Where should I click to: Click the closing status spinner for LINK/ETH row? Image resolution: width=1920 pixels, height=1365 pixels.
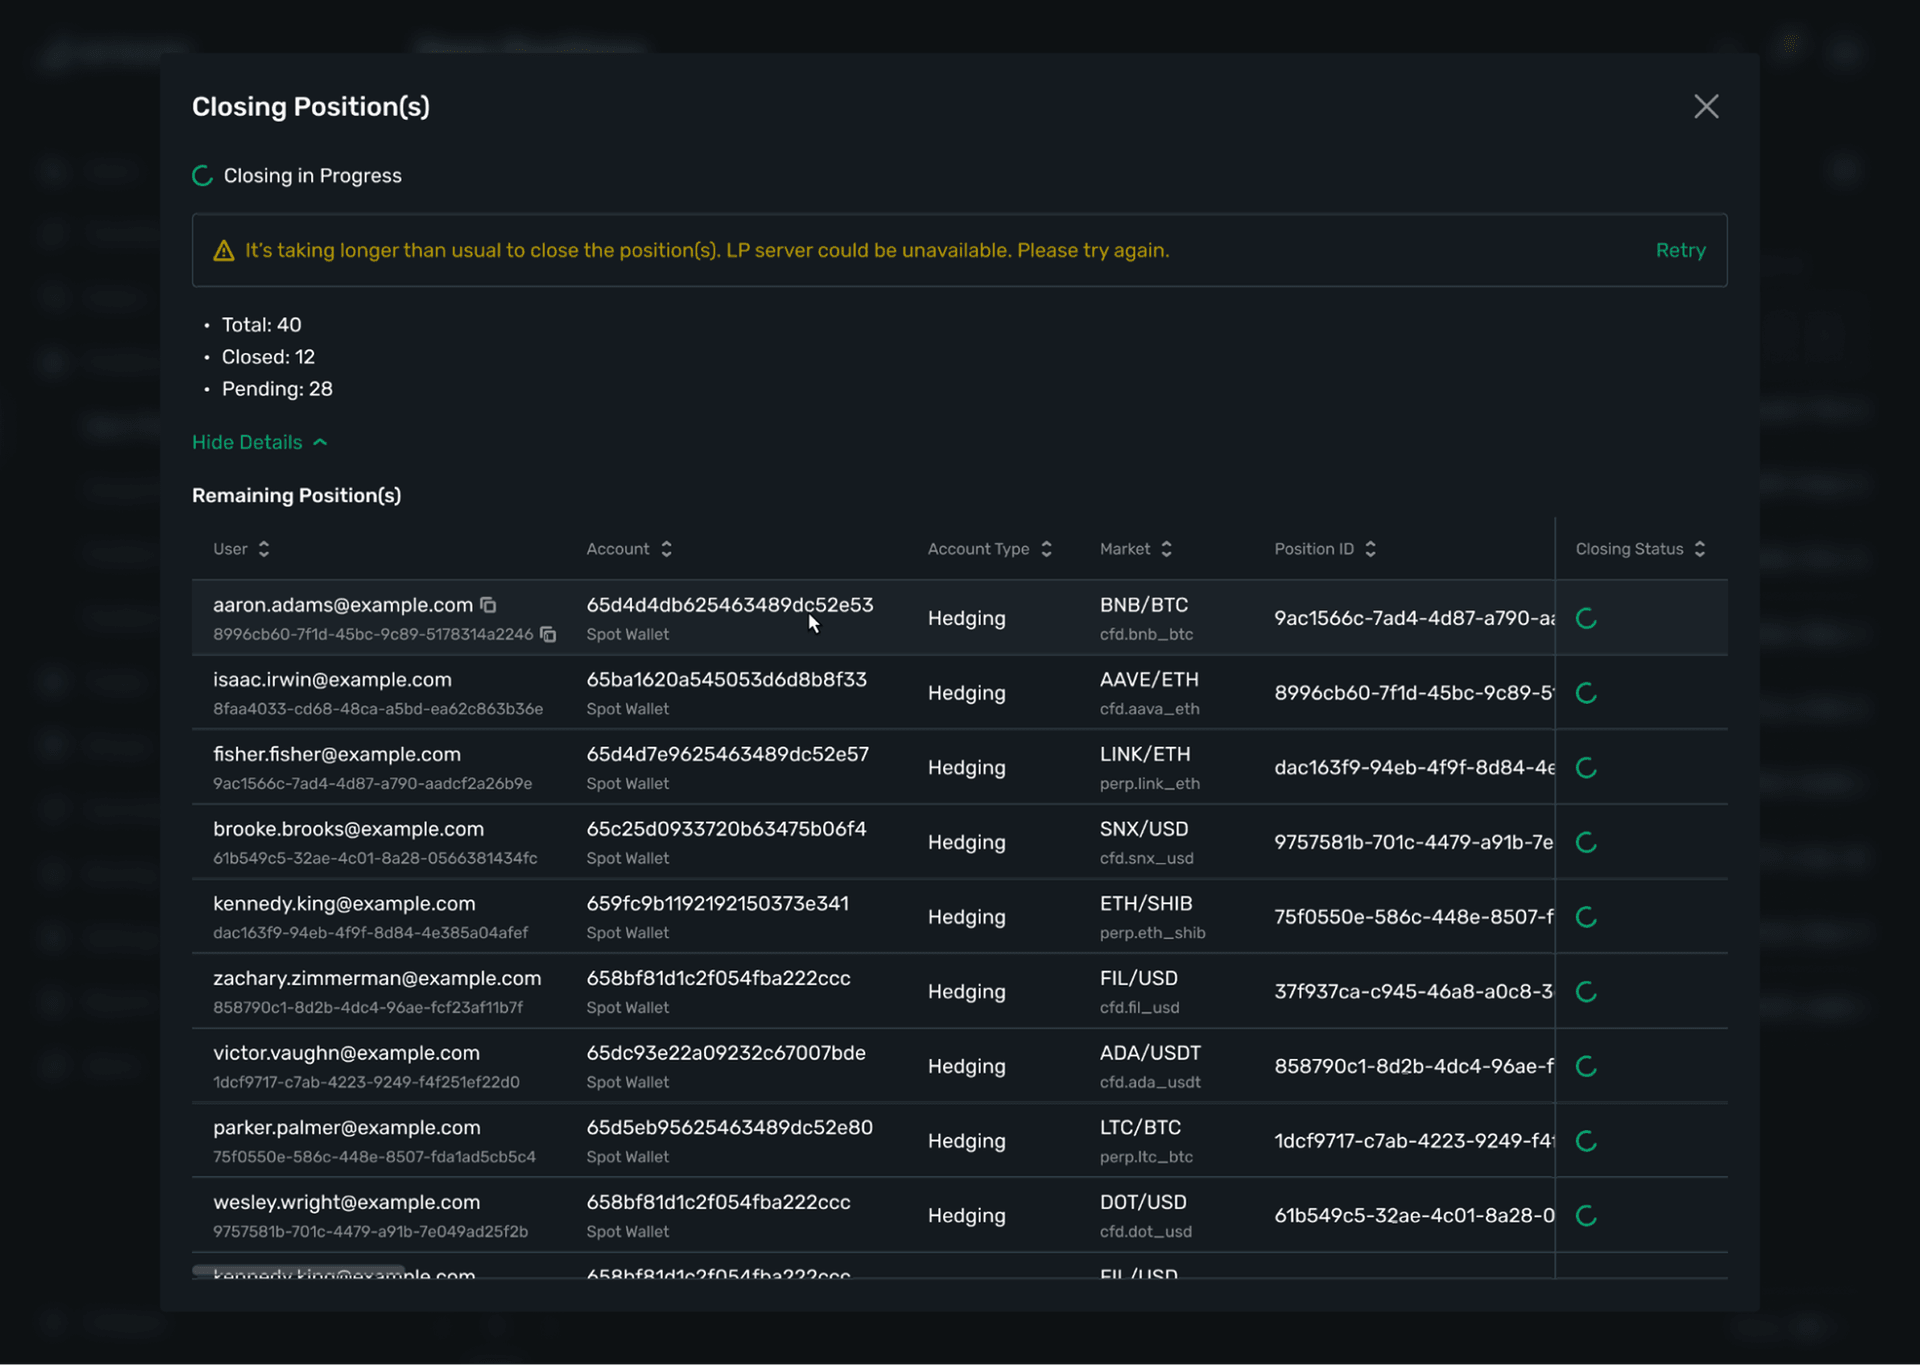[1586, 768]
